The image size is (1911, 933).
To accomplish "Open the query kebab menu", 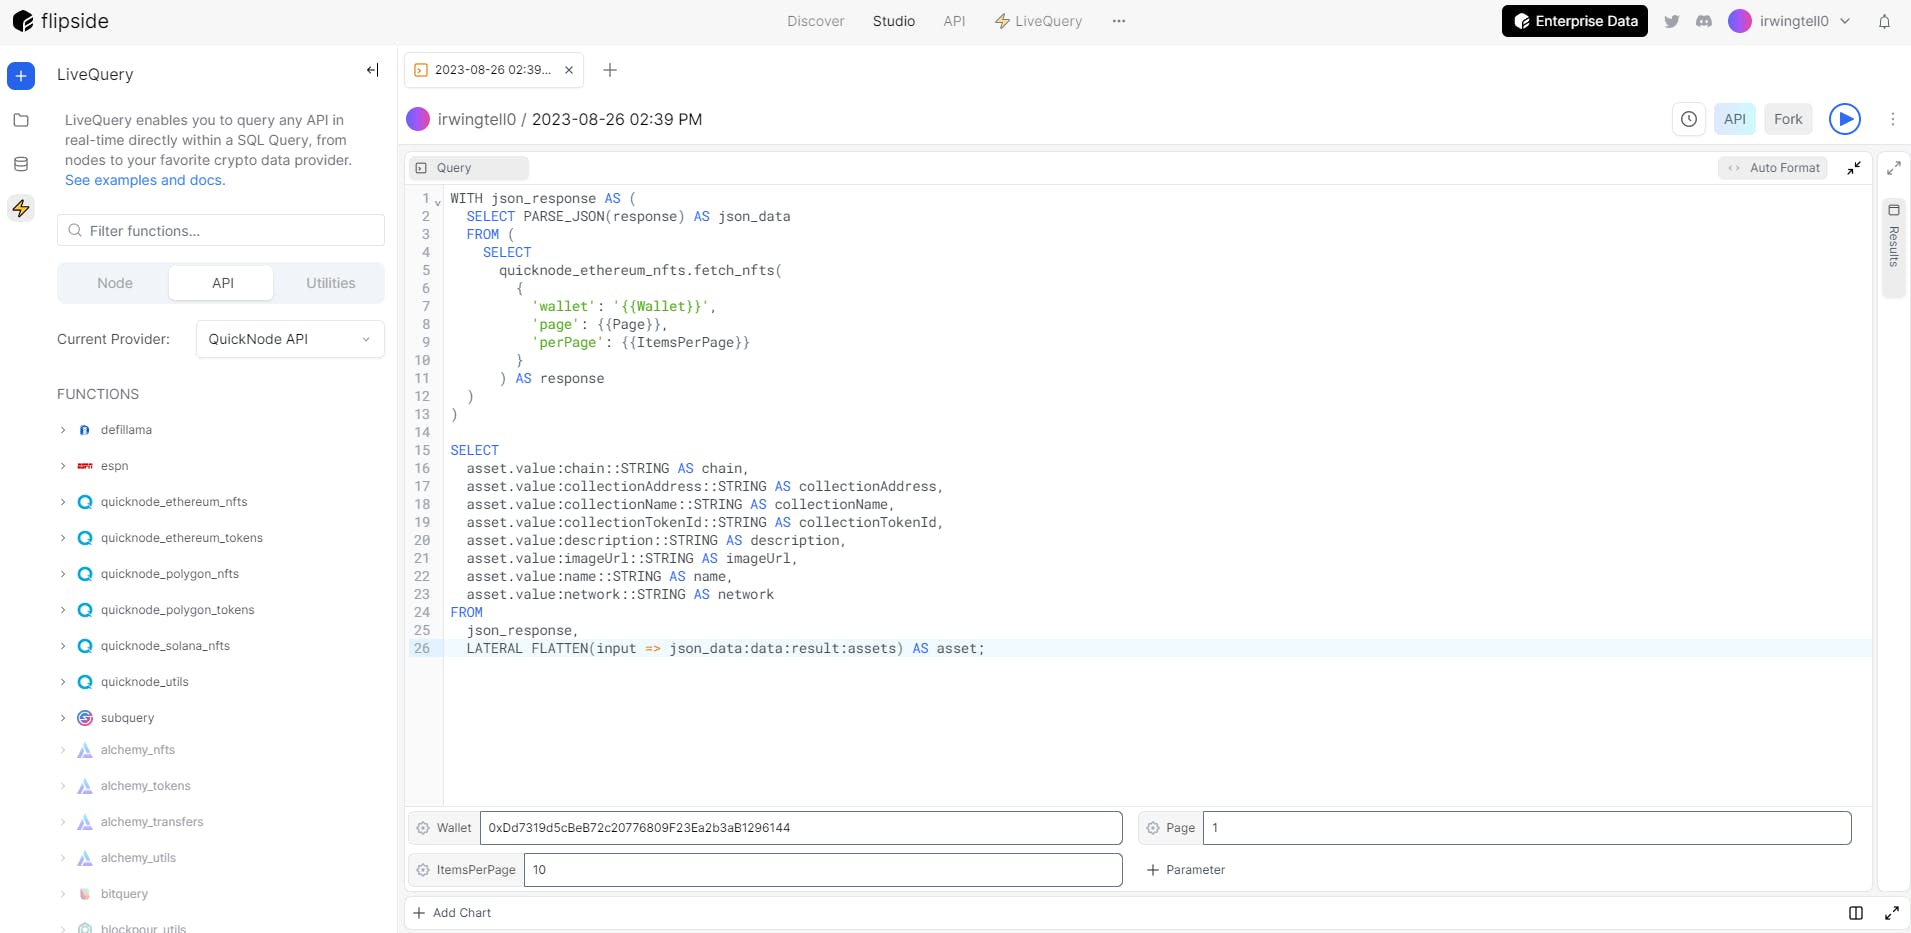I will click(1892, 119).
